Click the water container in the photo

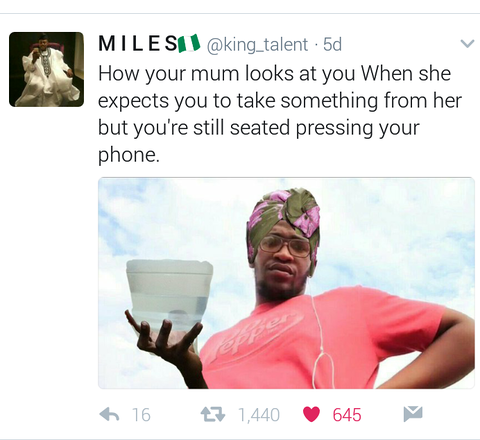170,294
